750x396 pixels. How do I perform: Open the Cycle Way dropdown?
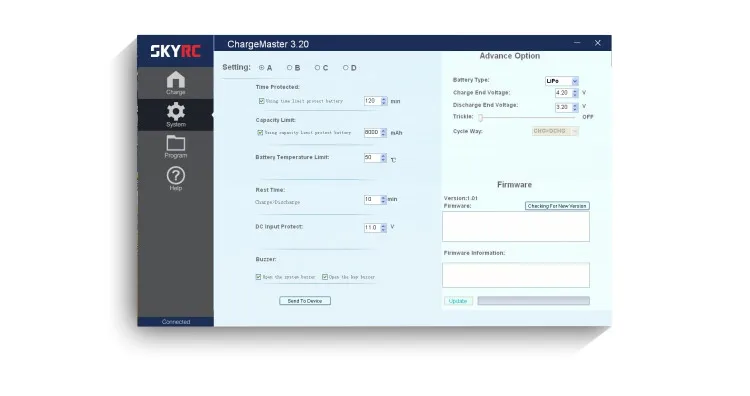click(x=555, y=131)
